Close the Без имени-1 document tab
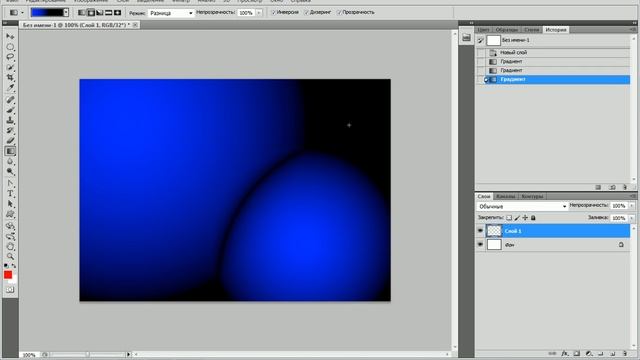 135,25
